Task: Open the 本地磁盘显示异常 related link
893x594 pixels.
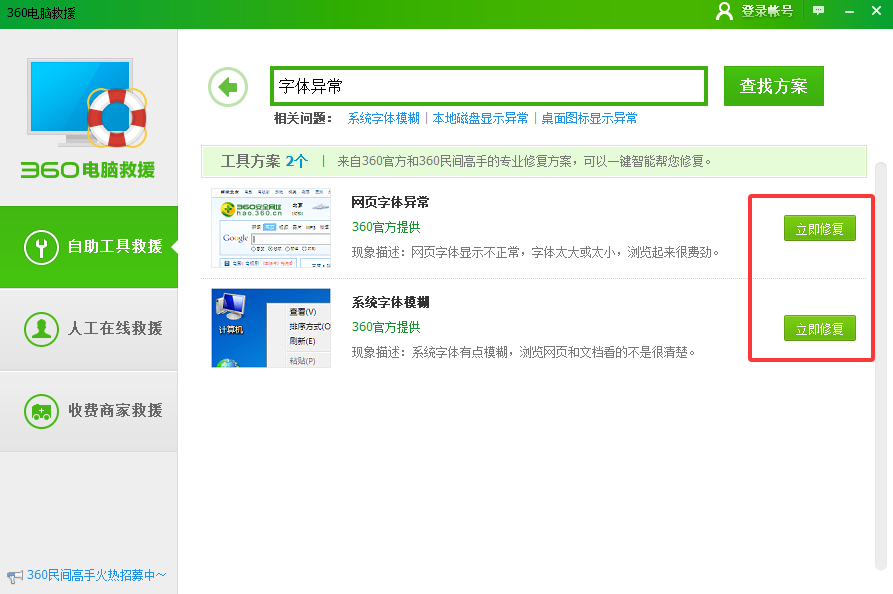Action: (480, 118)
